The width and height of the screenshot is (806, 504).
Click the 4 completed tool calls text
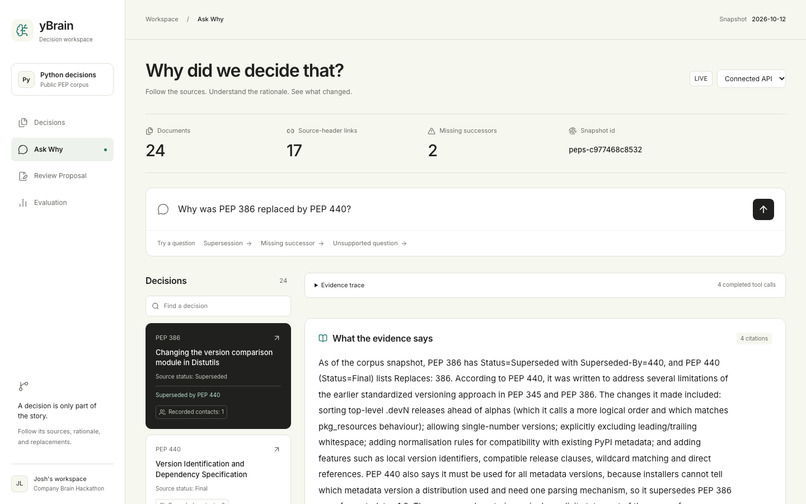click(x=746, y=285)
